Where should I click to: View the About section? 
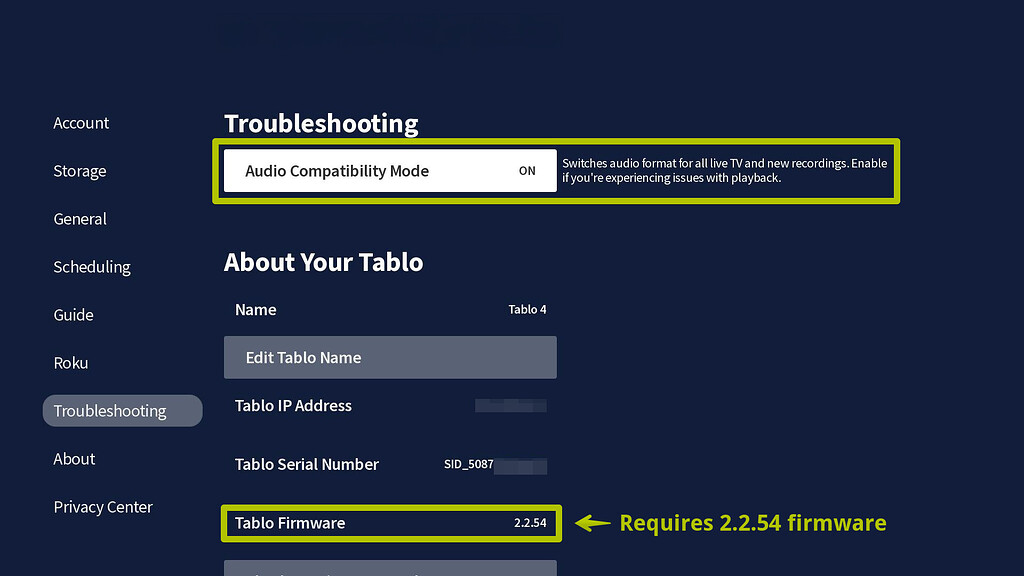[74, 459]
